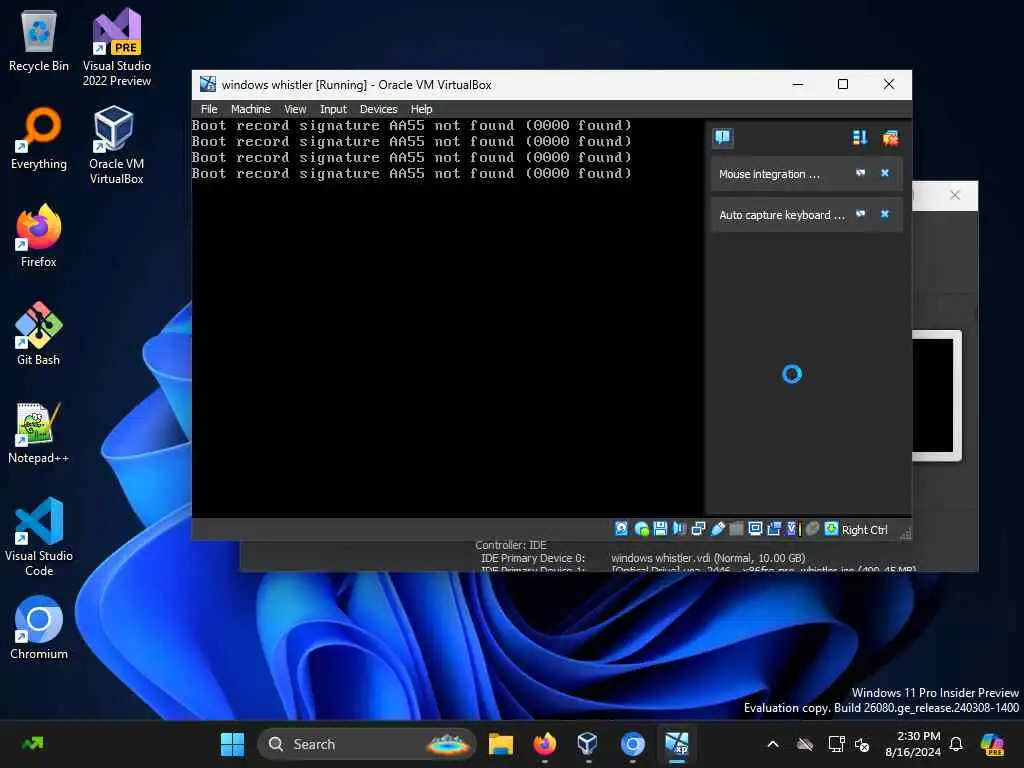Click the floppy disk indicator in VM status bar

(x=660, y=529)
